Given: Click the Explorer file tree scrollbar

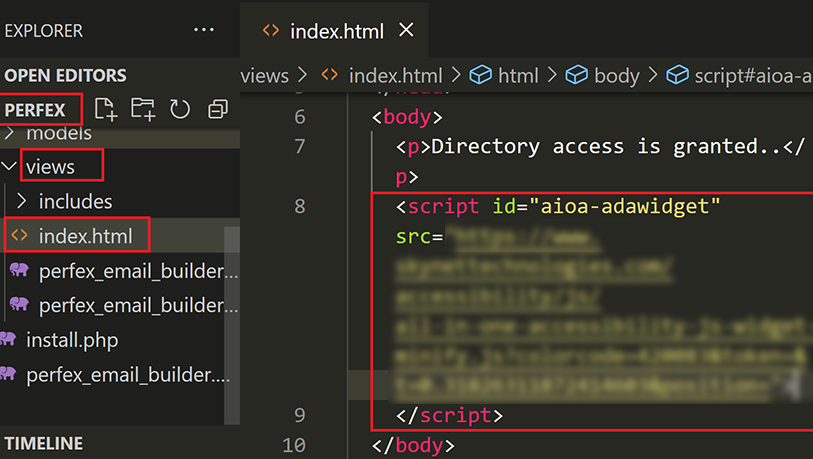Looking at the screenshot, I should tap(231, 326).
